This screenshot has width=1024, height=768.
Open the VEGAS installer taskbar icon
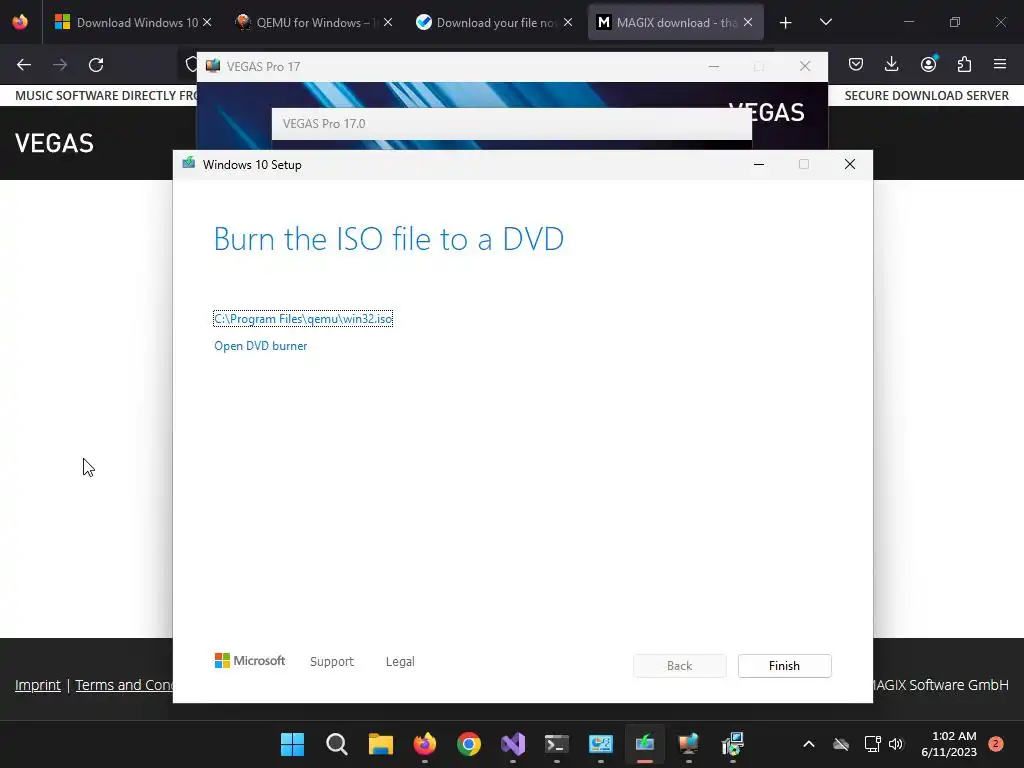[688, 744]
